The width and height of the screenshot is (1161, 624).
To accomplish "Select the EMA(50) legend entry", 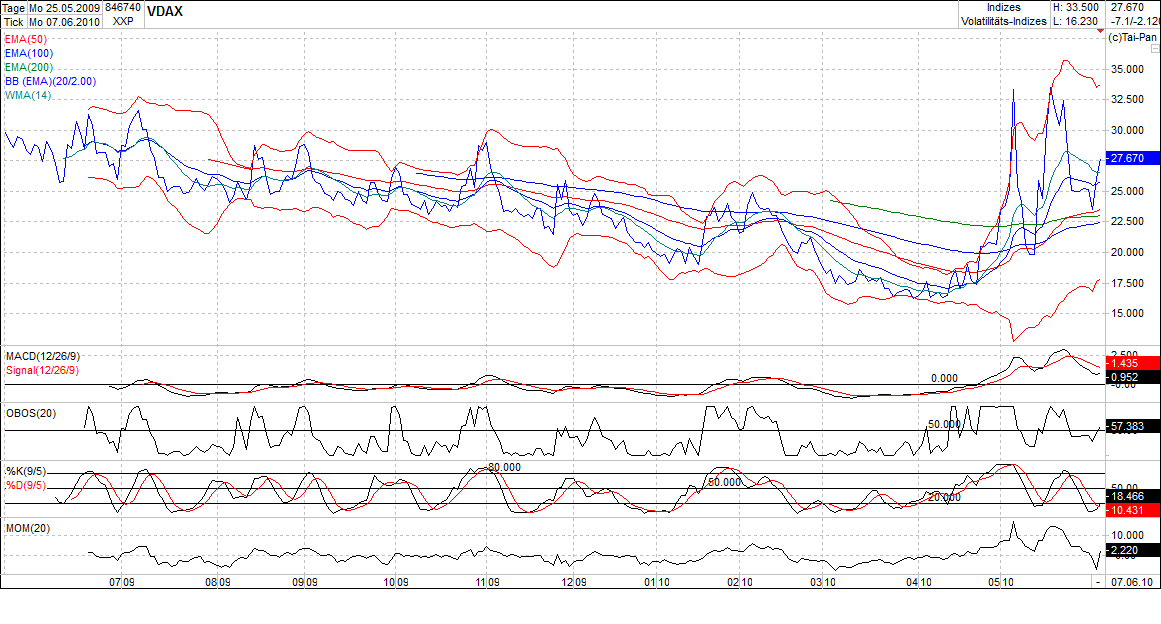I will (25, 39).
